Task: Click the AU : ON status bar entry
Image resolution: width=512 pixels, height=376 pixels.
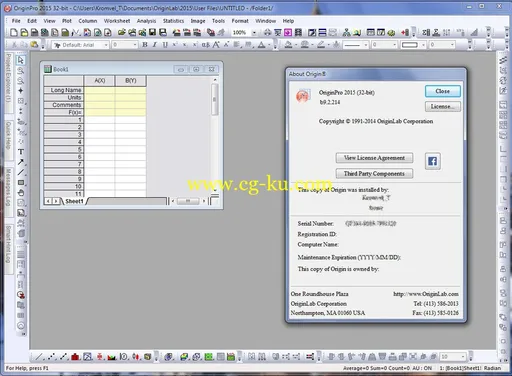Action: (422, 368)
